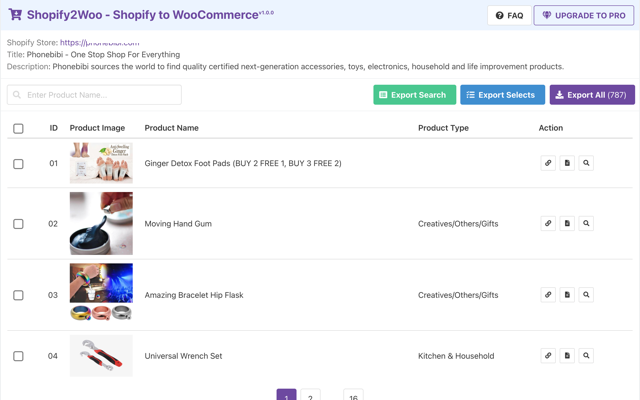Click magnifier icon for Moving Hand Gum

[x=586, y=223]
